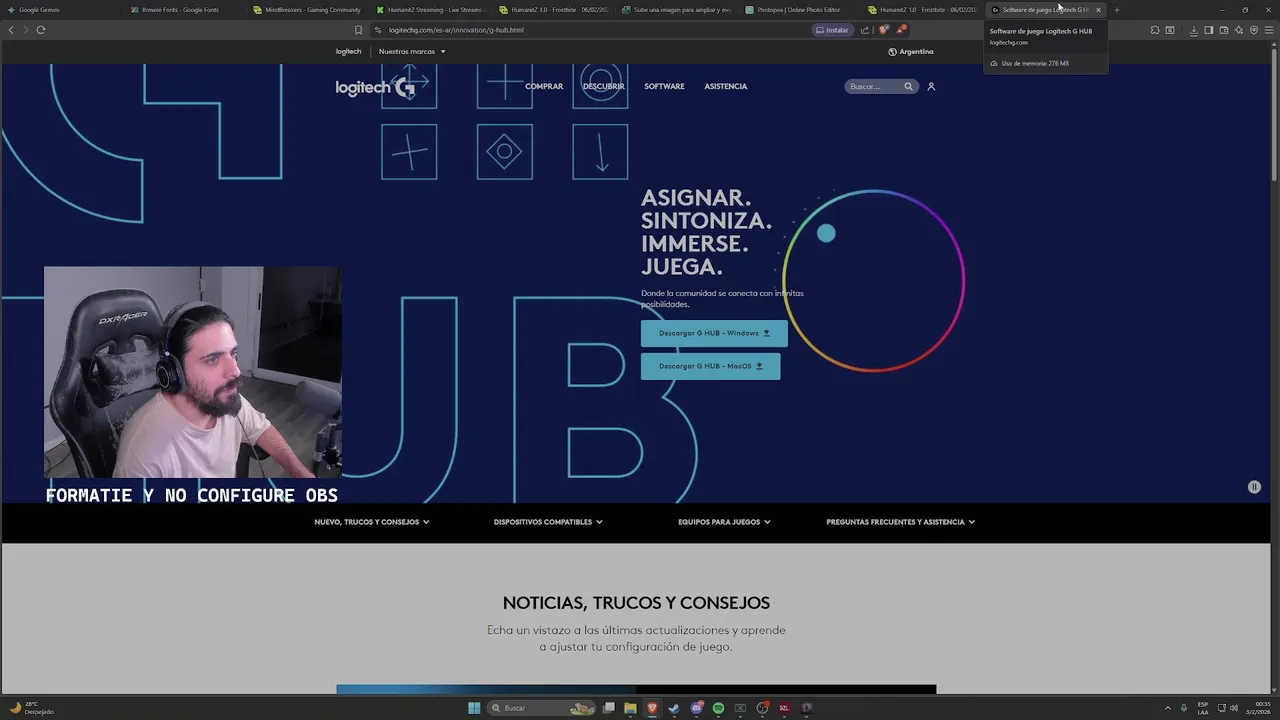The width and height of the screenshot is (1280, 720).
Task: Go back in browser
Action: (x=11, y=30)
